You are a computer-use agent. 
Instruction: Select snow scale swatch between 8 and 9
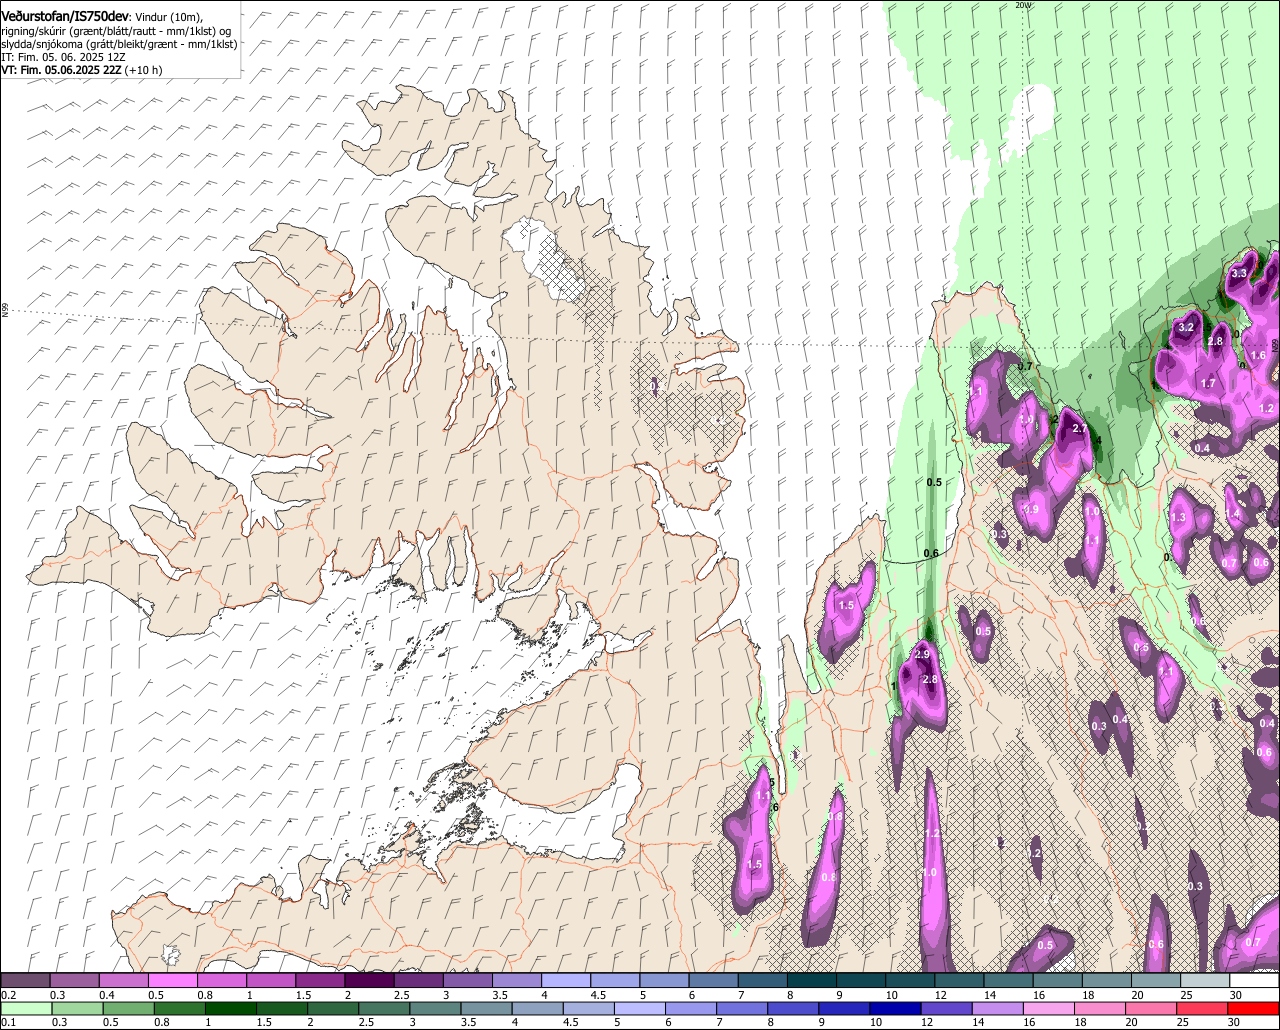(813, 980)
